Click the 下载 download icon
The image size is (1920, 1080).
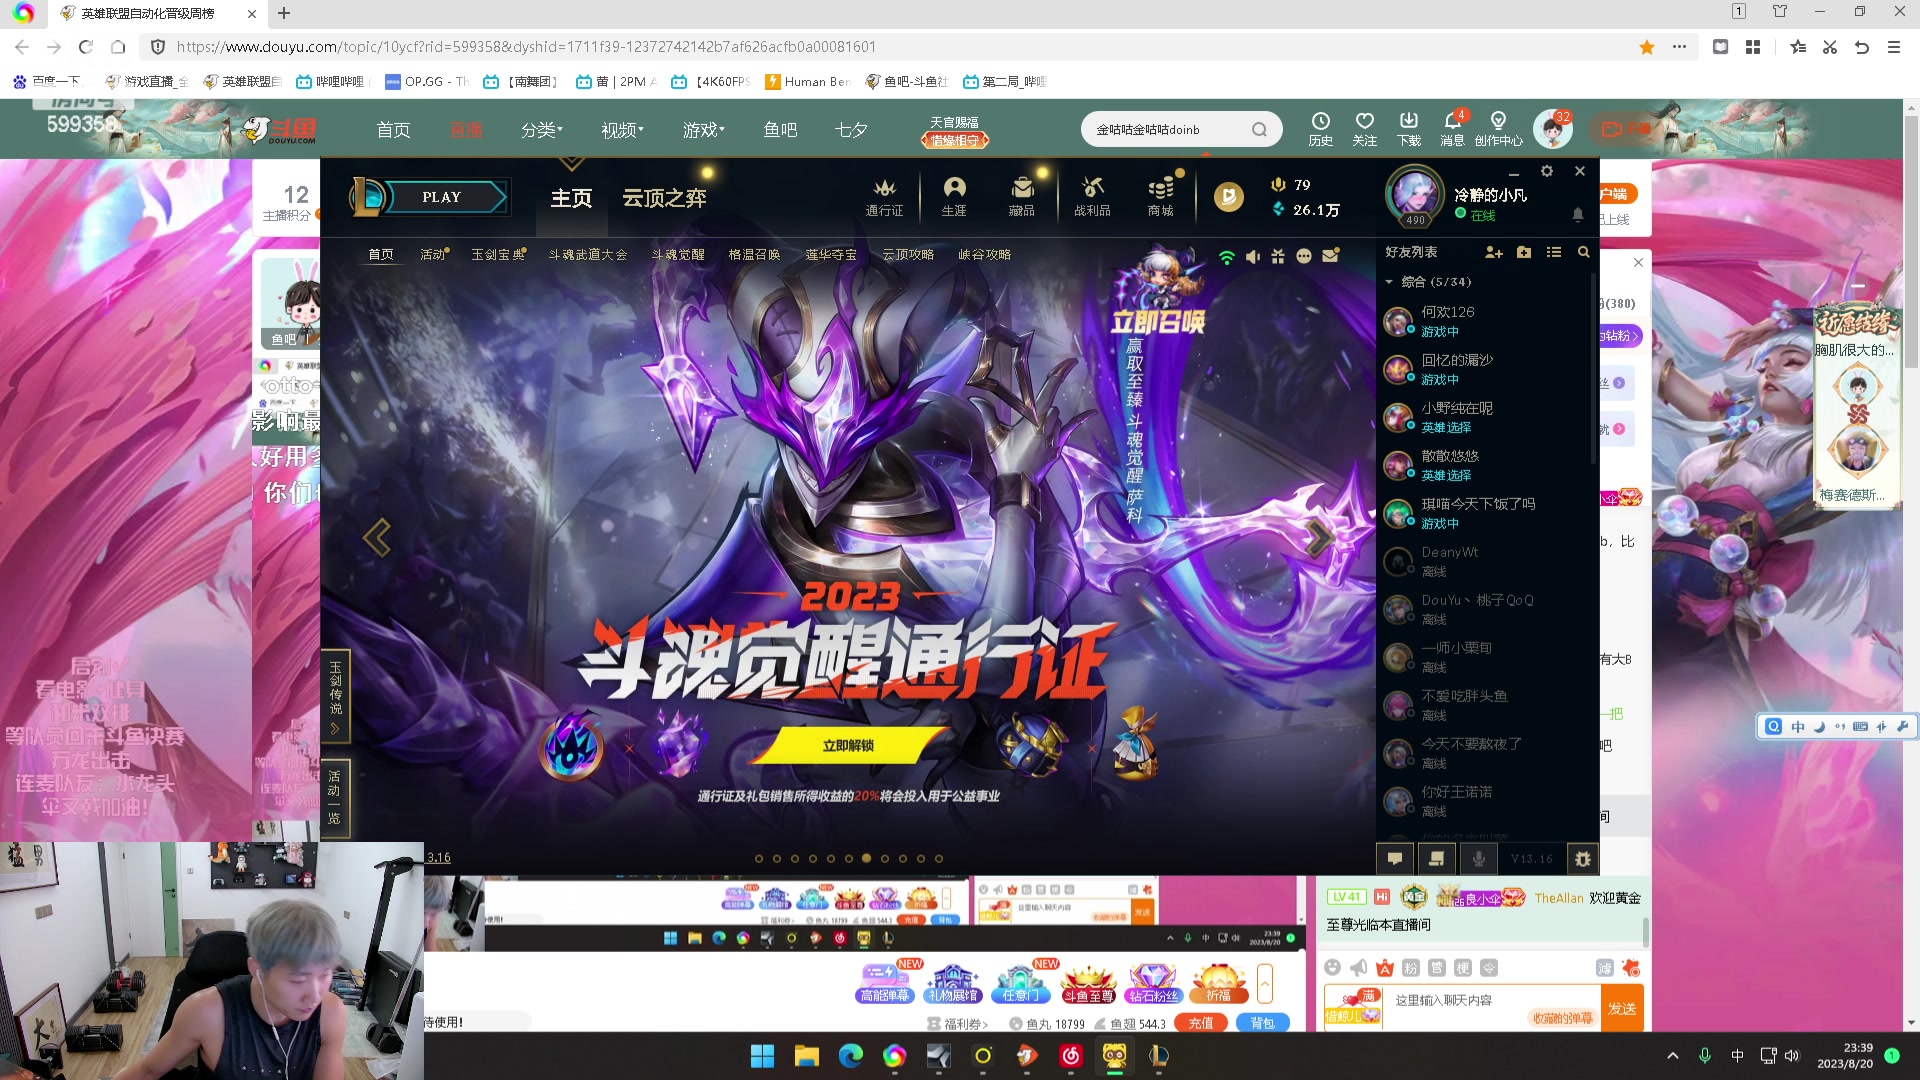1409,128
